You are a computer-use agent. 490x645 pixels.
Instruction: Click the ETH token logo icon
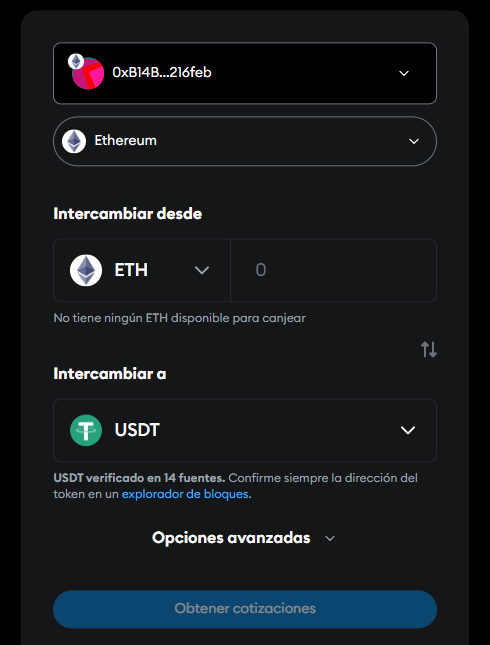[x=86, y=270]
